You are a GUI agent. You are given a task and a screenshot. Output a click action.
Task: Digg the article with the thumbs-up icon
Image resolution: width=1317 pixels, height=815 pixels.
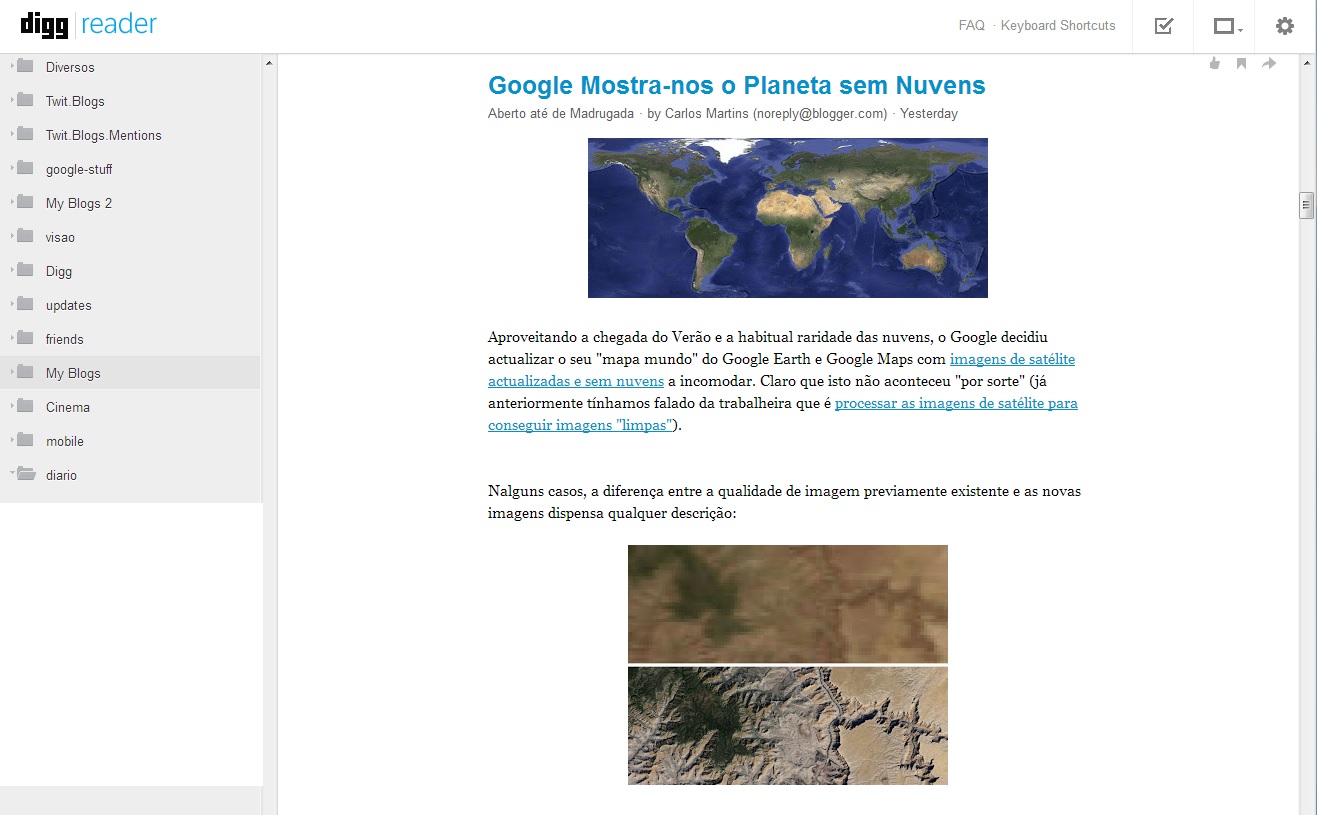(1214, 62)
